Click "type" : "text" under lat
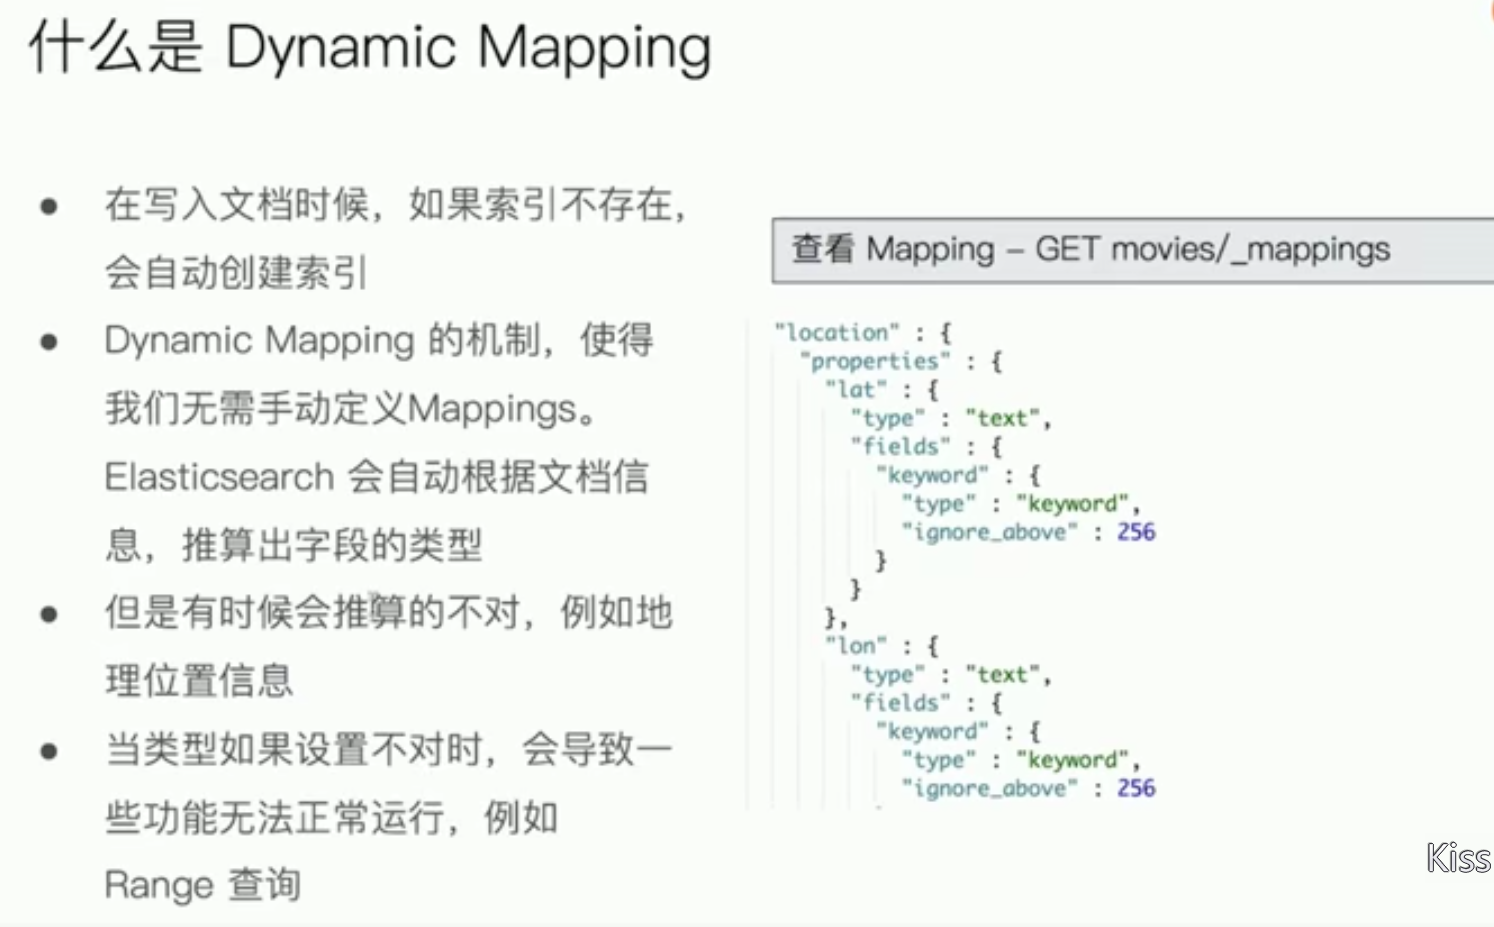This screenshot has height=927, width=1494. coord(950,418)
